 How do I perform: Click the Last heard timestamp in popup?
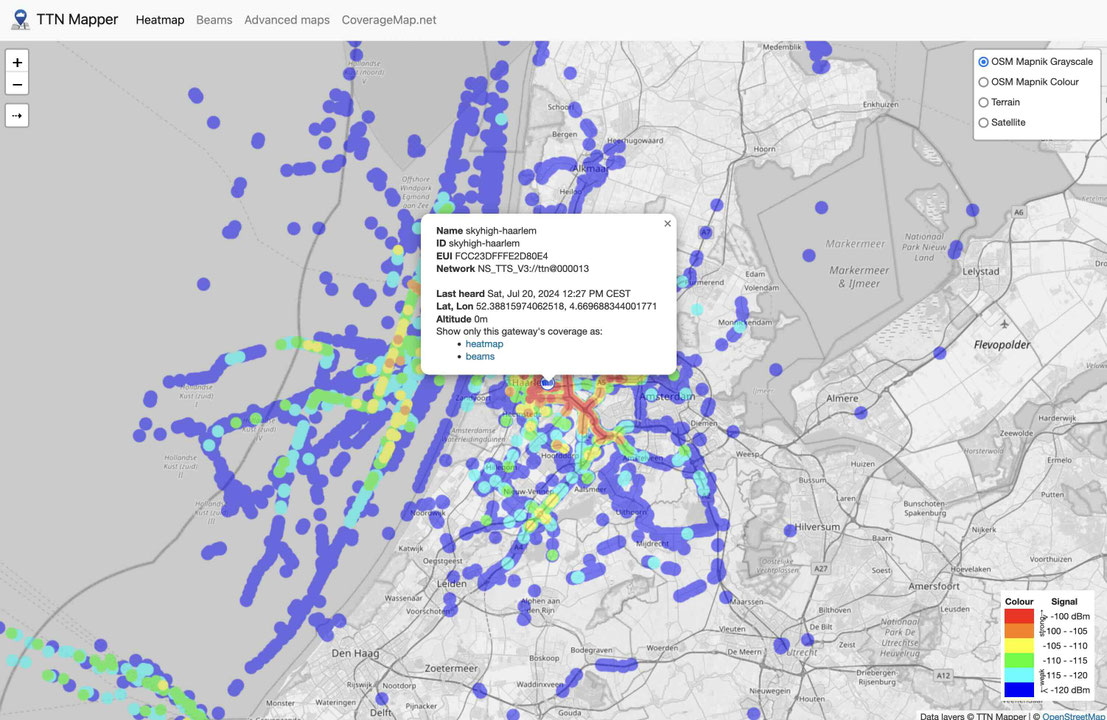559,294
